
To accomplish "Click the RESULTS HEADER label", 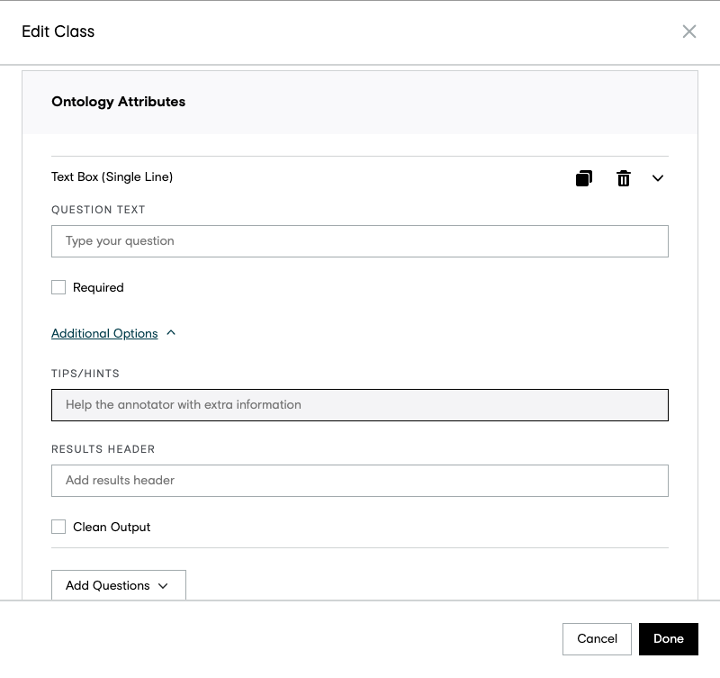I will click(x=103, y=449).
